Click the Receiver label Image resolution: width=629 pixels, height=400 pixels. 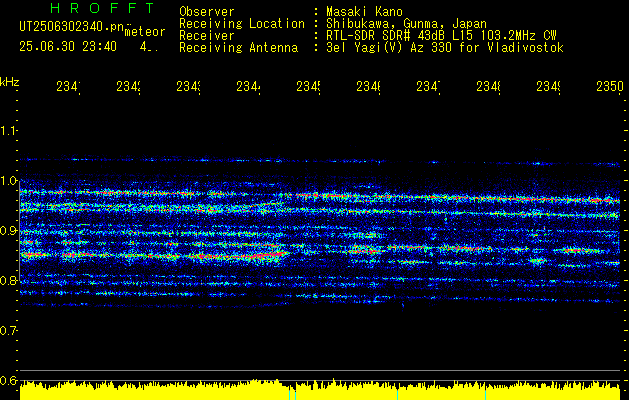(207, 36)
